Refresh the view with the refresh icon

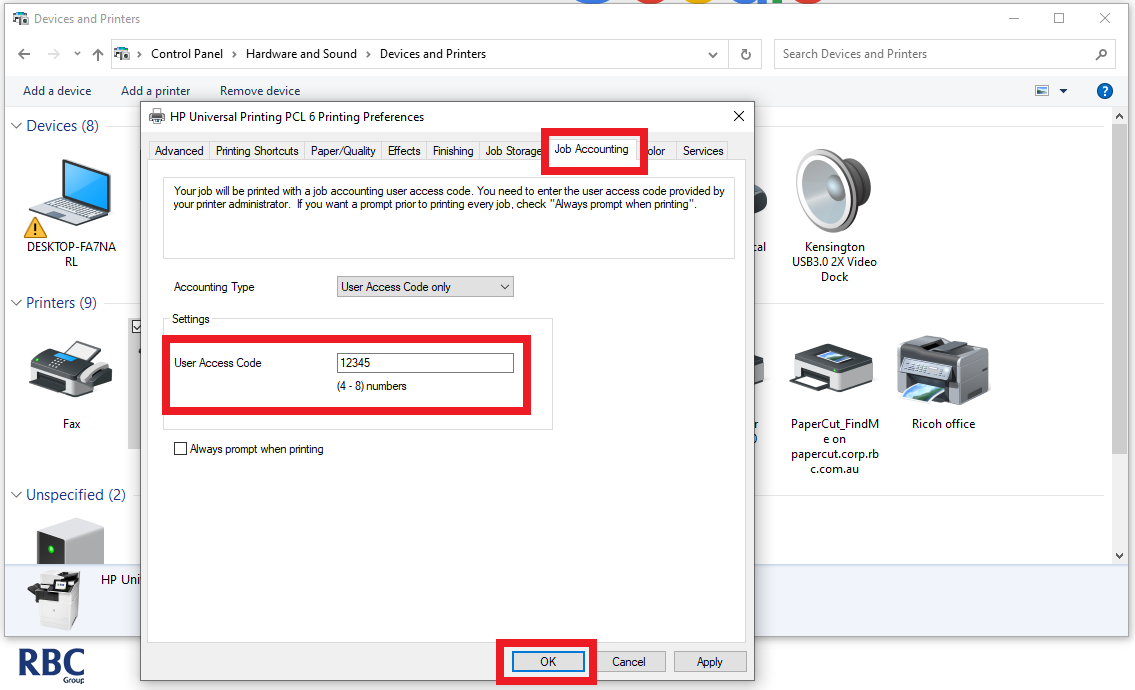click(x=745, y=54)
